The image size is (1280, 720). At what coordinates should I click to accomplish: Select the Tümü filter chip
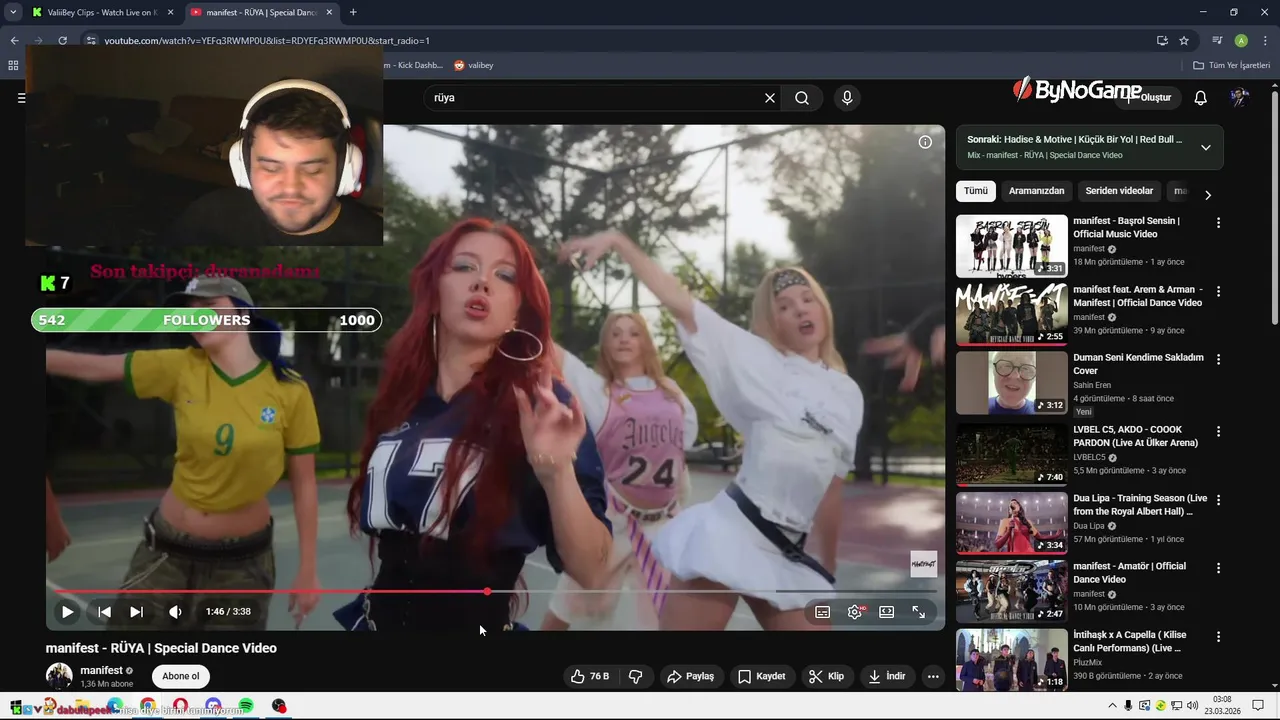(975, 191)
